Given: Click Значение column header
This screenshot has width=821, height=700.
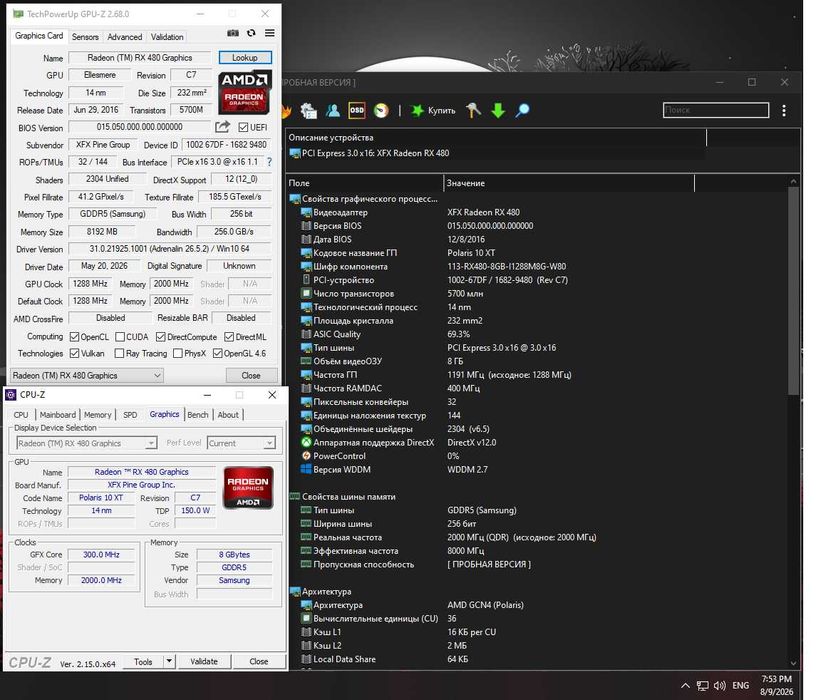Looking at the screenshot, I should point(569,183).
